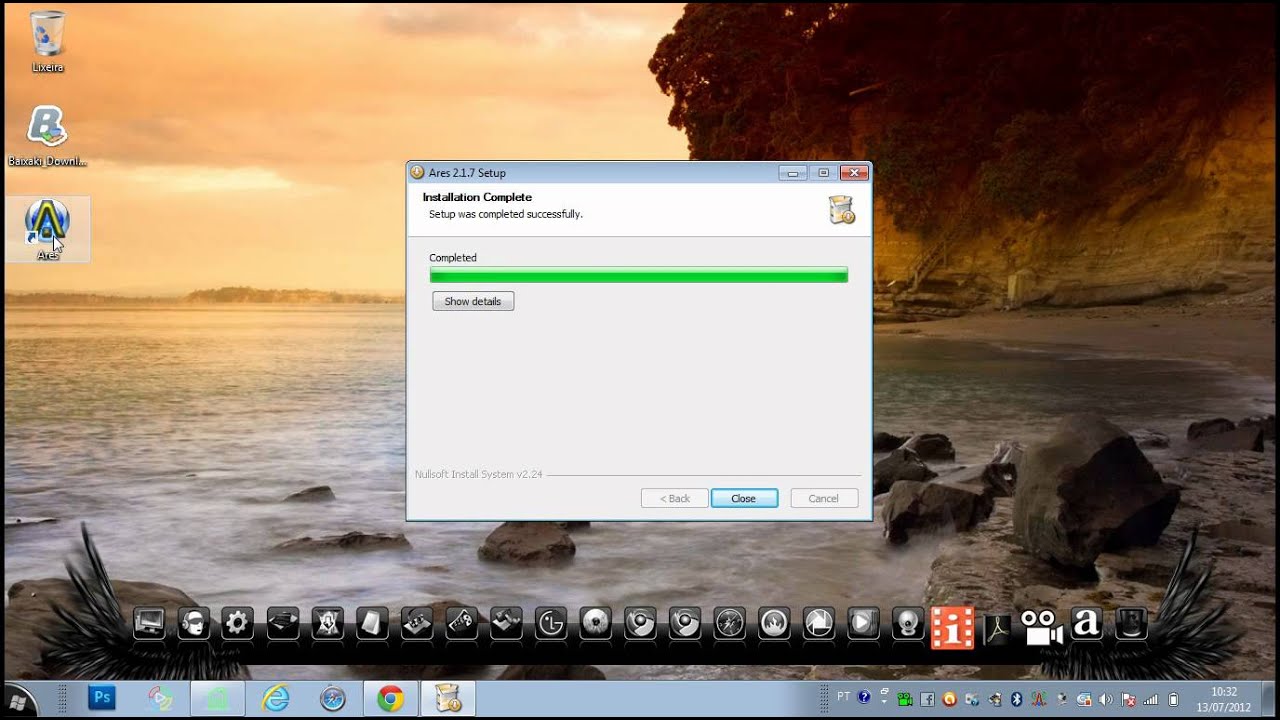Open the Amazon 'a' icon in the dock
The width and height of the screenshot is (1280, 720).
coord(1086,624)
